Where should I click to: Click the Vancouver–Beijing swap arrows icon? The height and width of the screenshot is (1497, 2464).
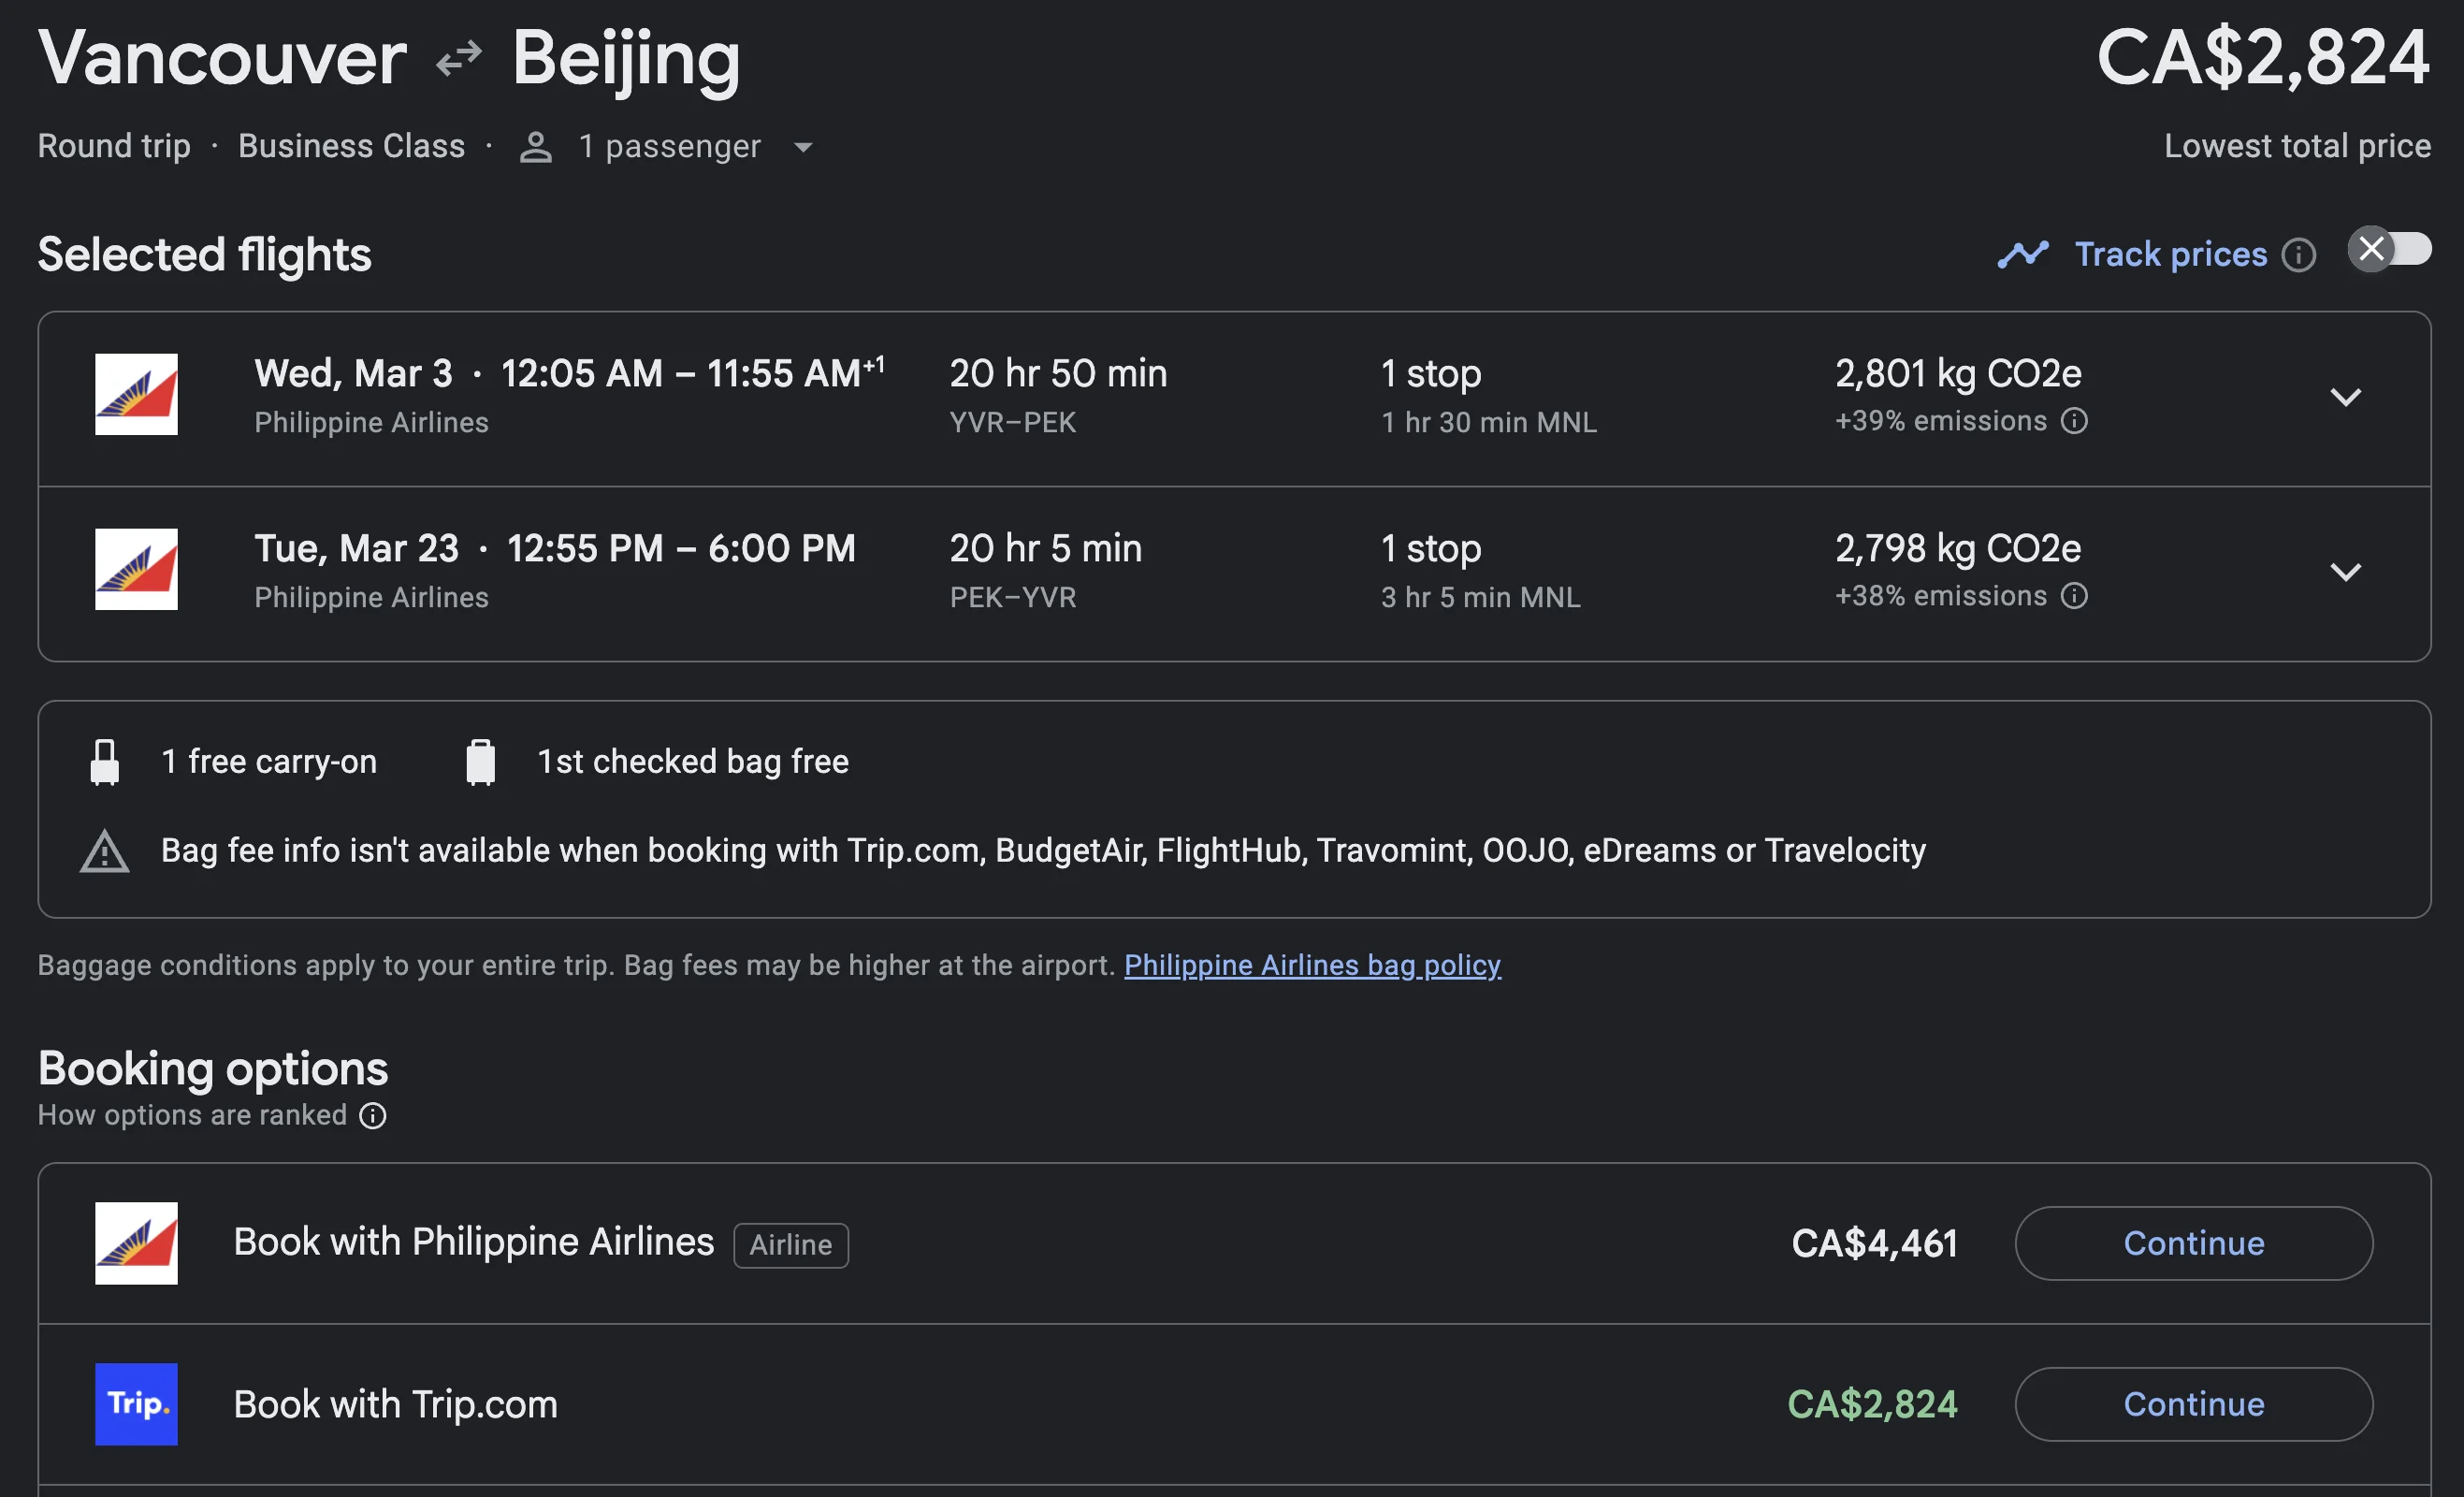click(x=459, y=58)
